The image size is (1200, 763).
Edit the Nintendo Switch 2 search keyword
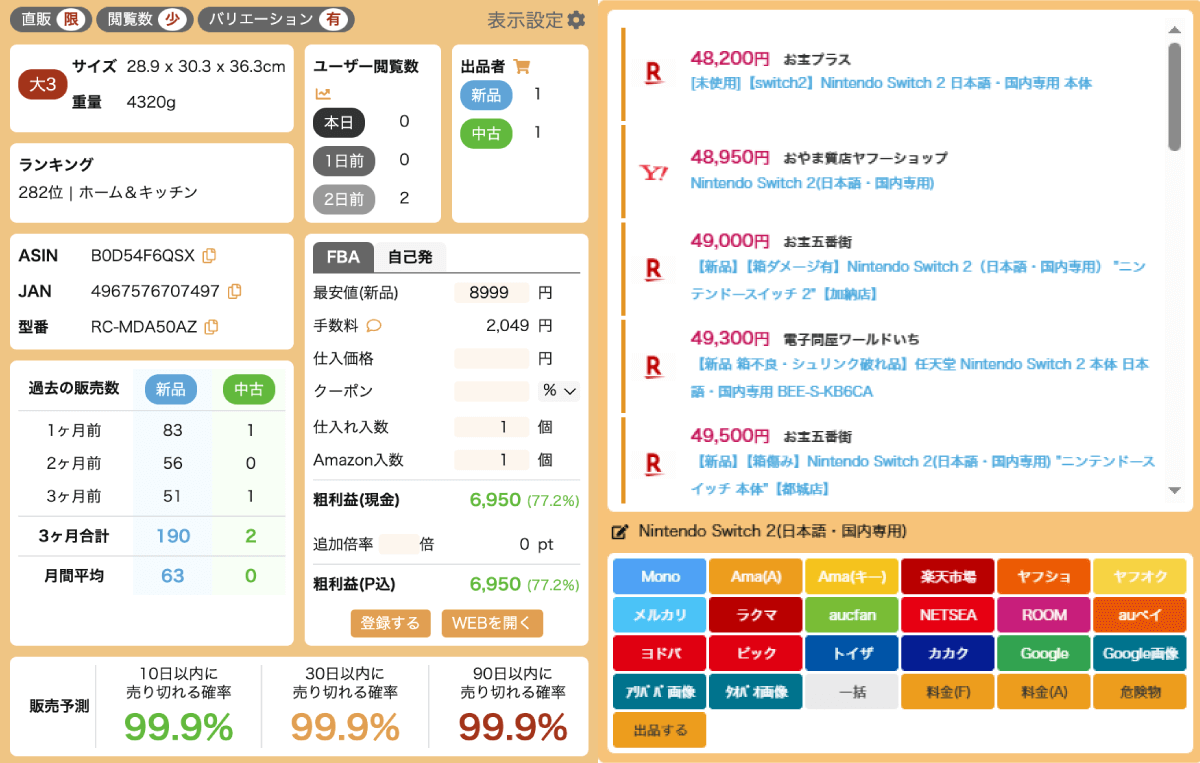(x=620, y=531)
